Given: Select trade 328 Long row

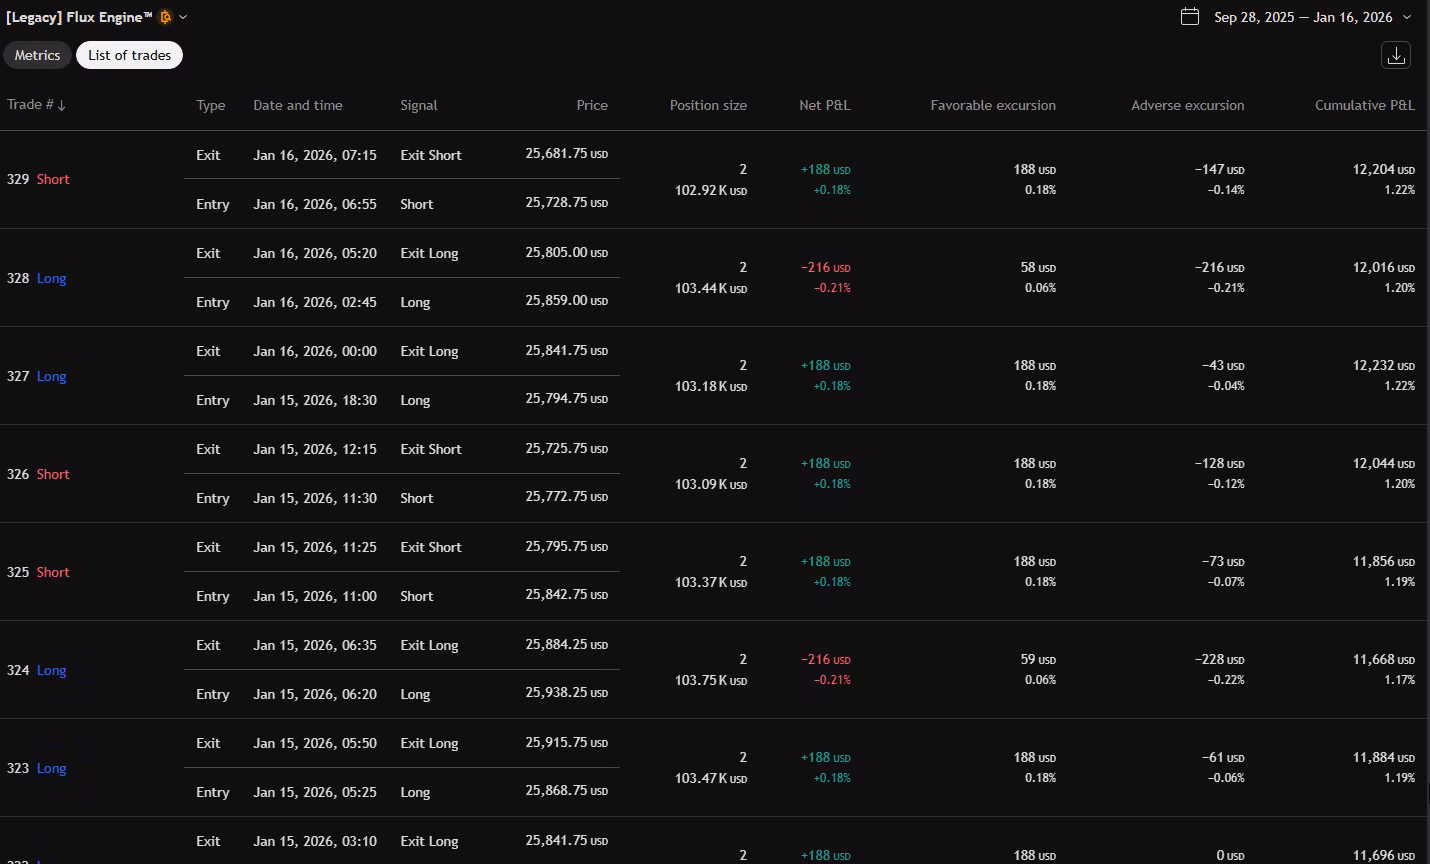Looking at the screenshot, I should [37, 278].
